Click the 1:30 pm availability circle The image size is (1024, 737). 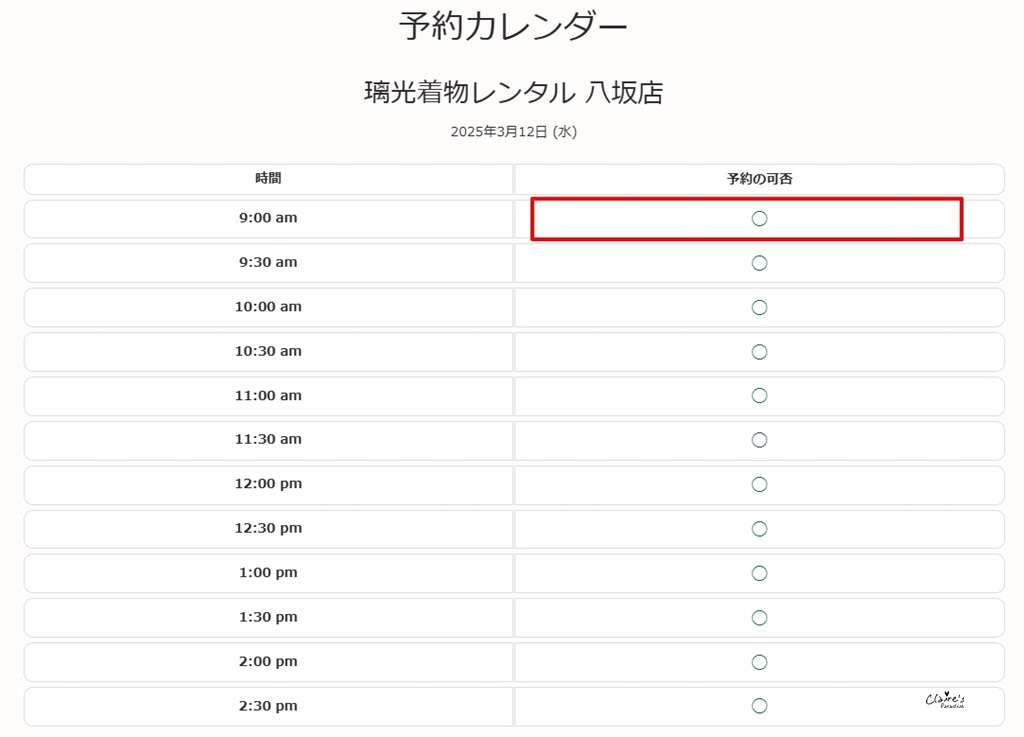pyautogui.click(x=759, y=618)
